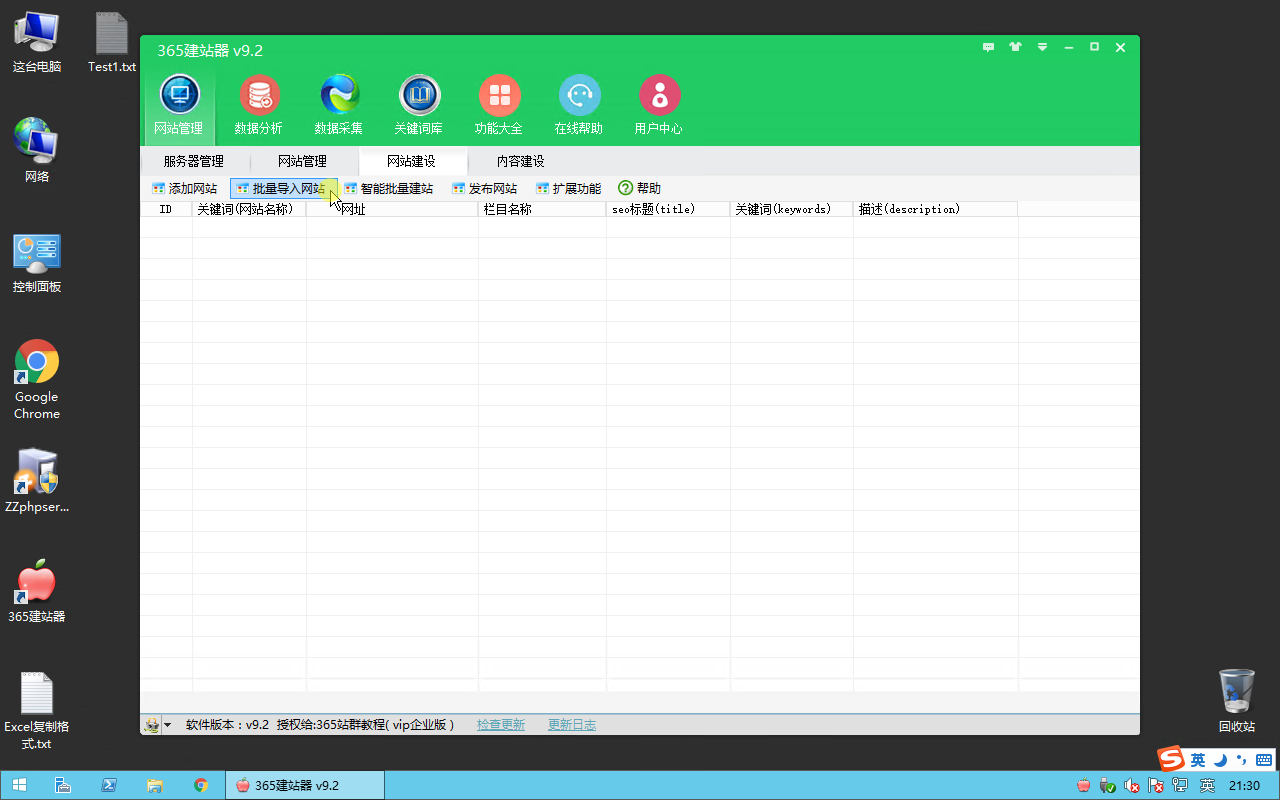Image resolution: width=1280 pixels, height=800 pixels.
Task: Click the 帮助 help toolbar button
Action: [640, 188]
